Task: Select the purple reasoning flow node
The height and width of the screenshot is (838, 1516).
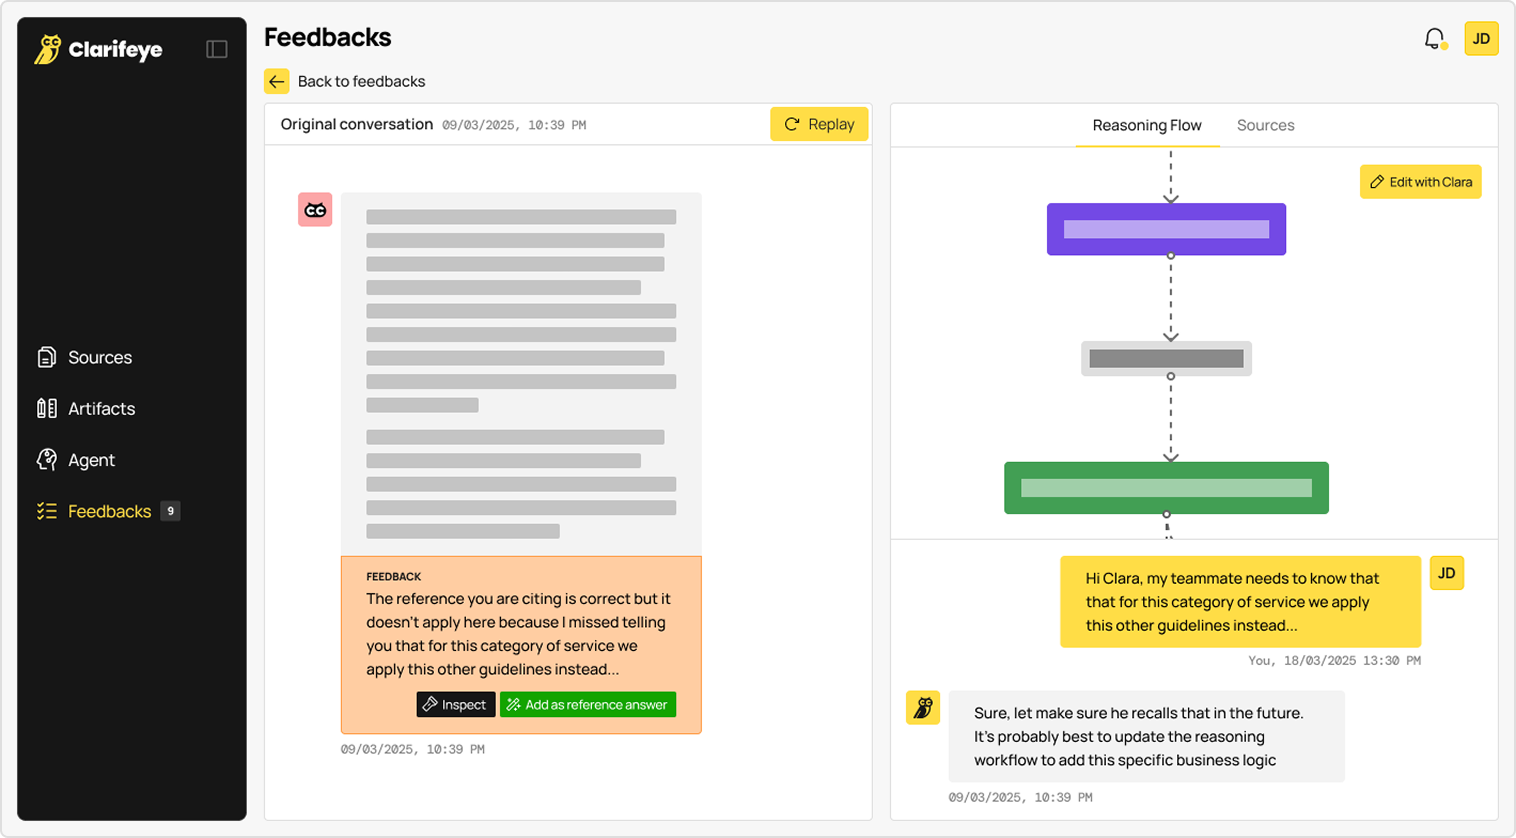Action: pyautogui.click(x=1166, y=229)
